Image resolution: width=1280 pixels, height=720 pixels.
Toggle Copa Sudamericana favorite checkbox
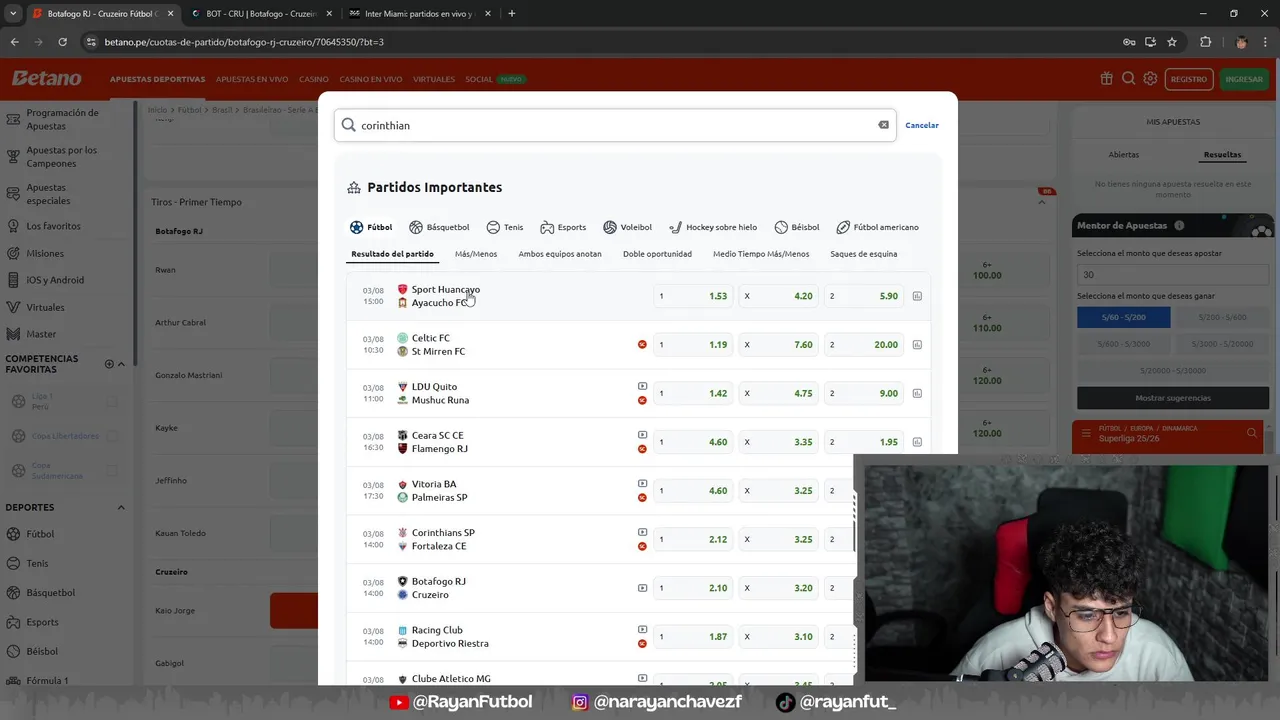tap(112, 470)
